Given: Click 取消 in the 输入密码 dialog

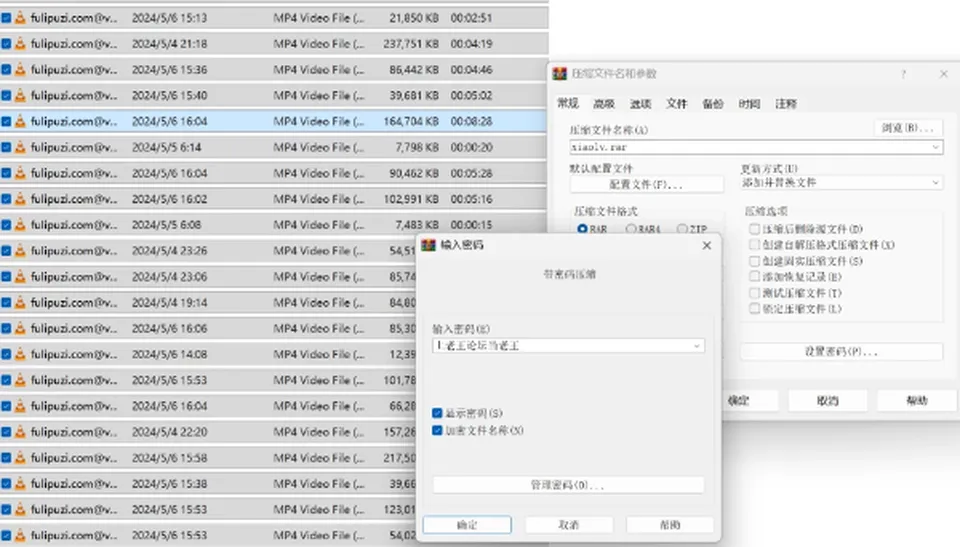Looking at the screenshot, I should coord(569,525).
